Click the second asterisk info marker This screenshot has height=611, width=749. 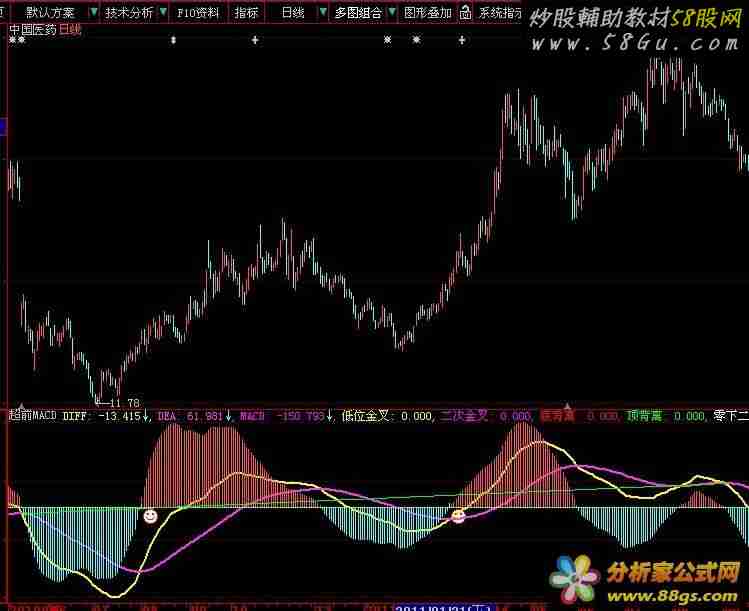pyautogui.click(x=417, y=40)
